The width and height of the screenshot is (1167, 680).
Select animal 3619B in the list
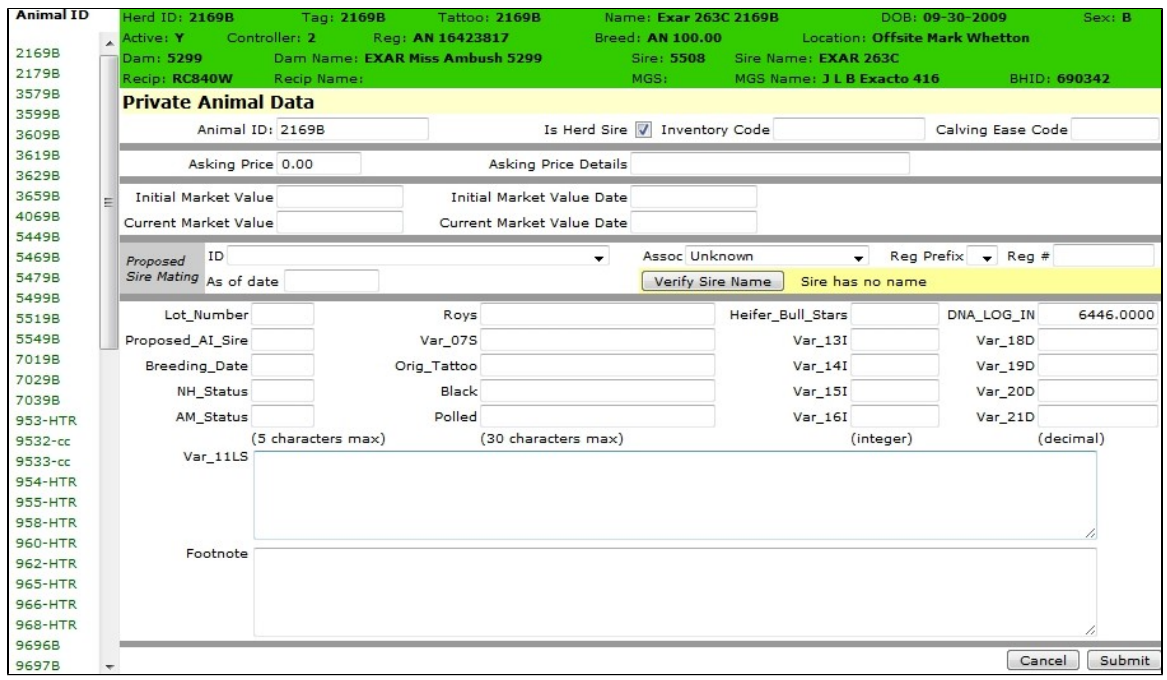(x=38, y=155)
